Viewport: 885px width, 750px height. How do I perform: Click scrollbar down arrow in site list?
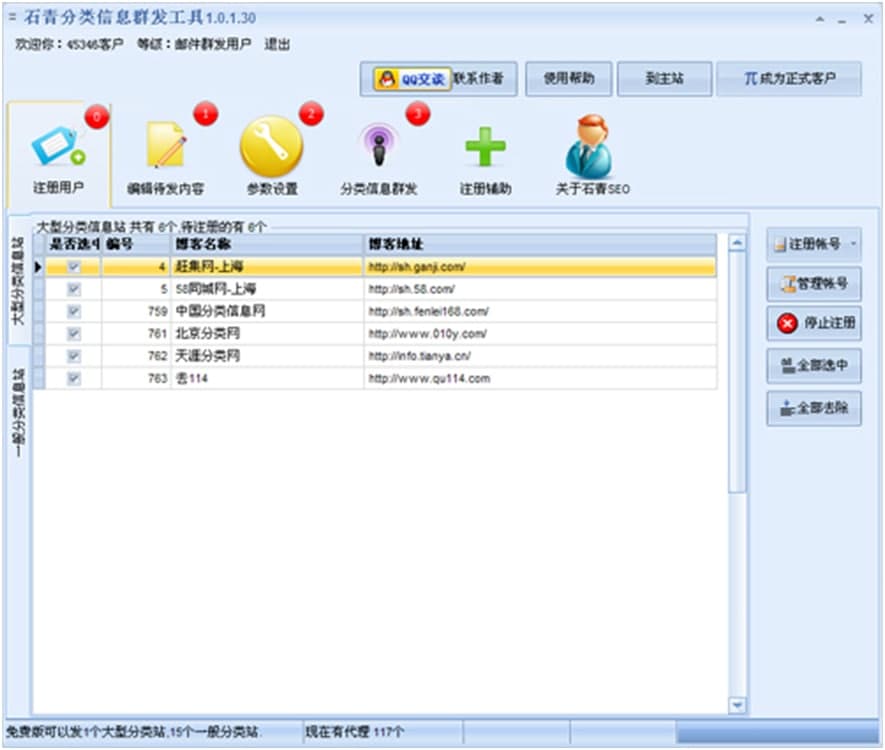[737, 705]
